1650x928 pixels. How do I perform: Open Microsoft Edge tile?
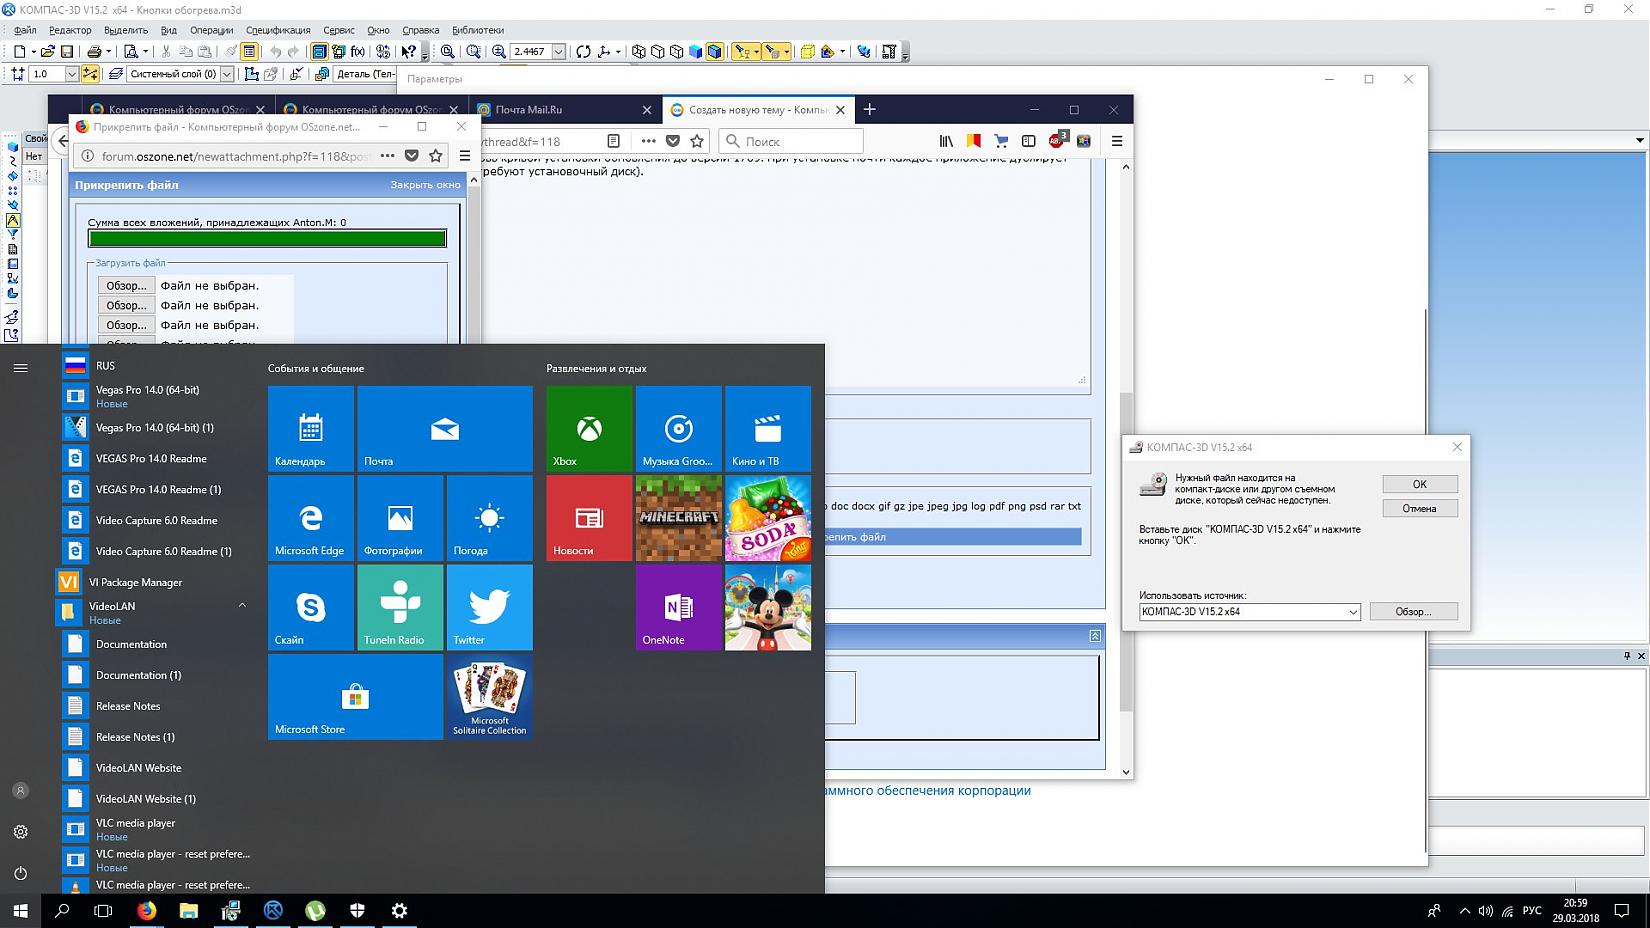tap(310, 517)
